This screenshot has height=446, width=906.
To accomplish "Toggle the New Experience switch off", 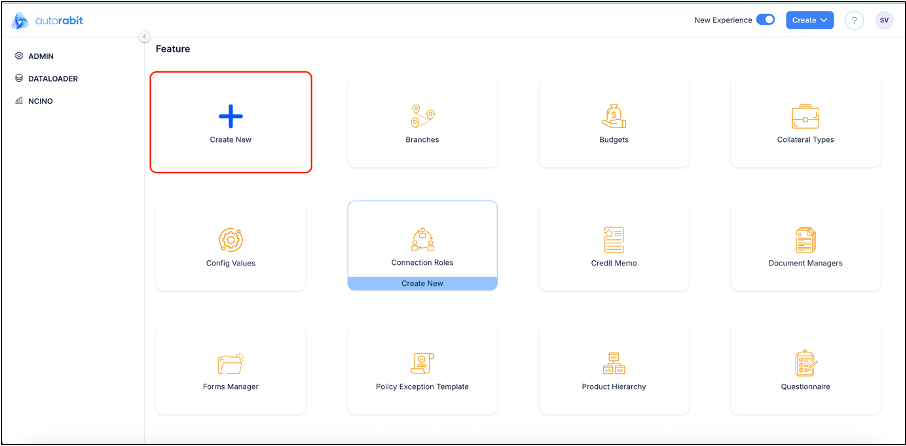I will [765, 20].
